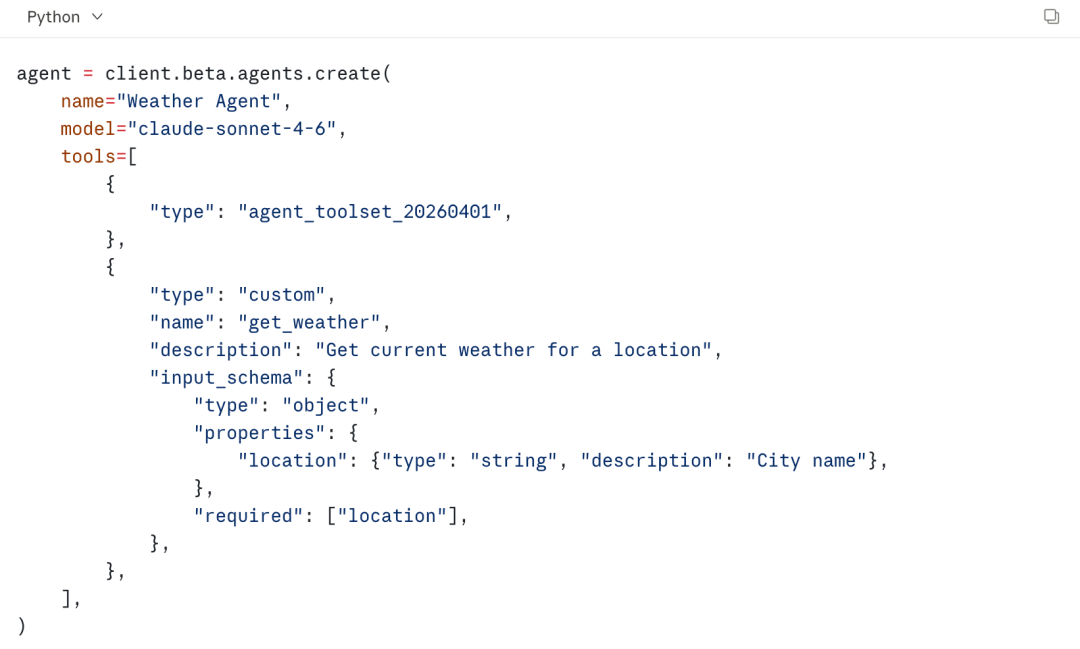Click the "object" type value
The width and height of the screenshot is (1080, 649).
325,405
